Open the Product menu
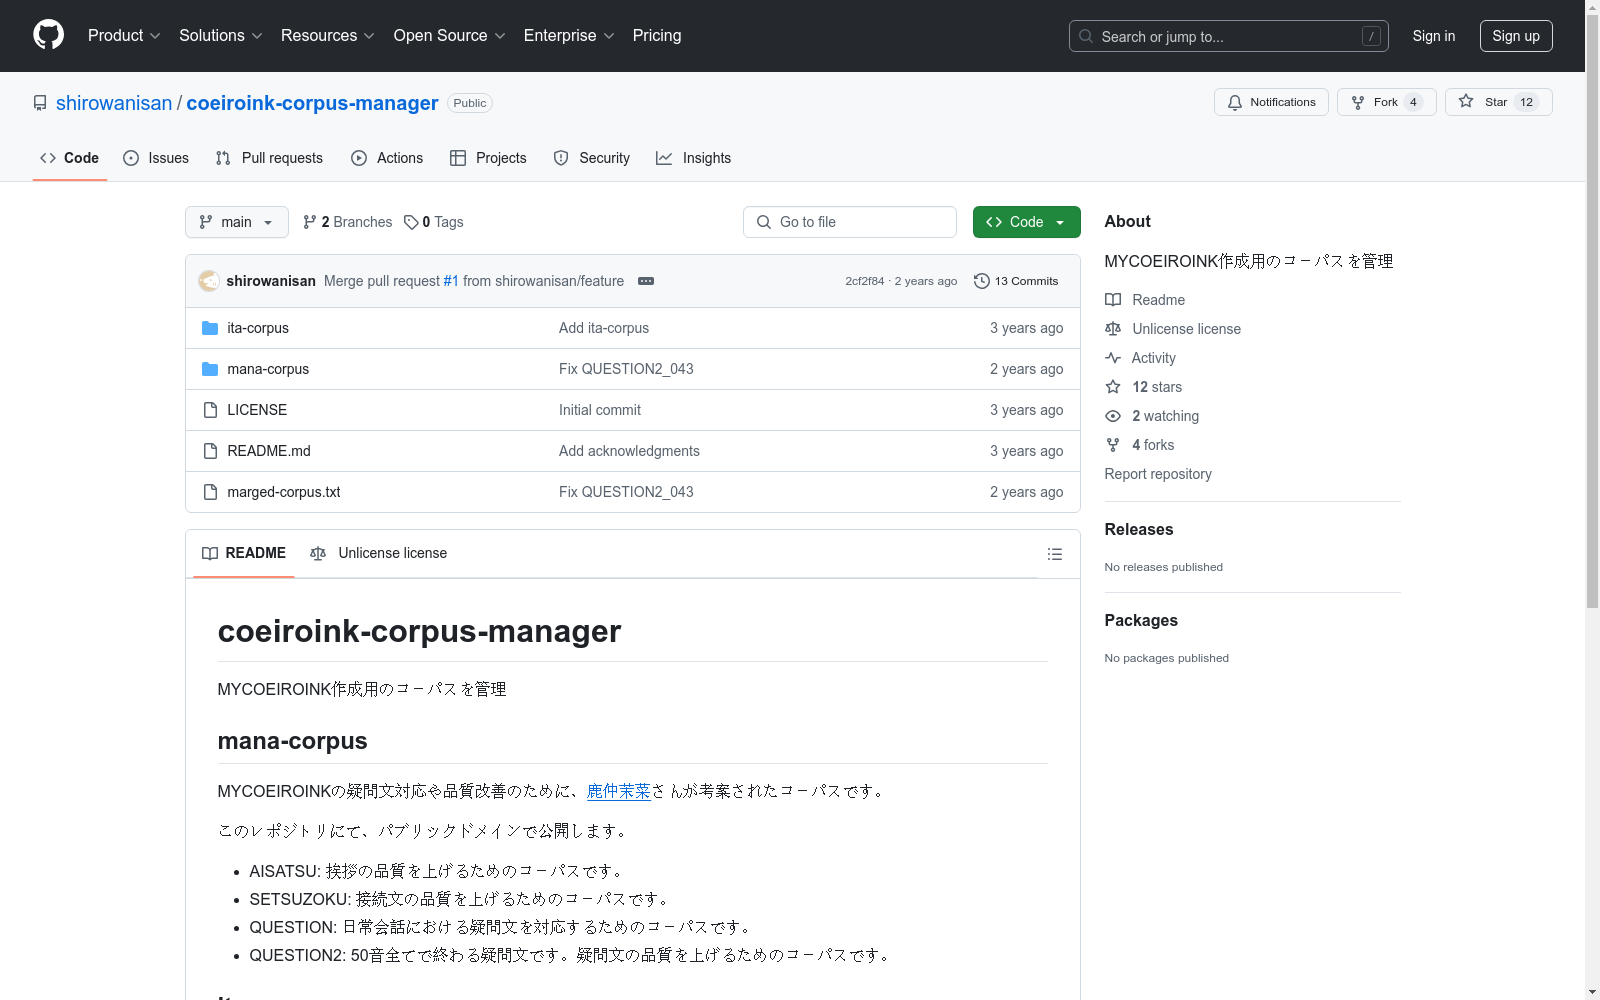This screenshot has width=1600, height=1000. (x=124, y=35)
